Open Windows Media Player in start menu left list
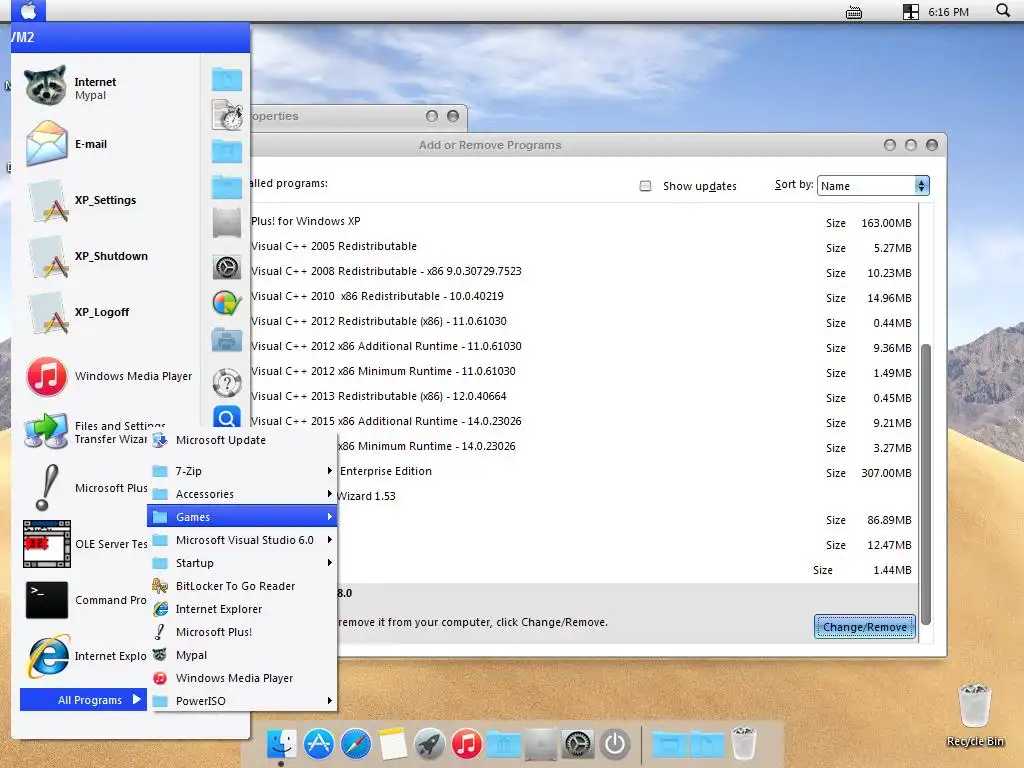The height and width of the screenshot is (768, 1024). click(108, 376)
